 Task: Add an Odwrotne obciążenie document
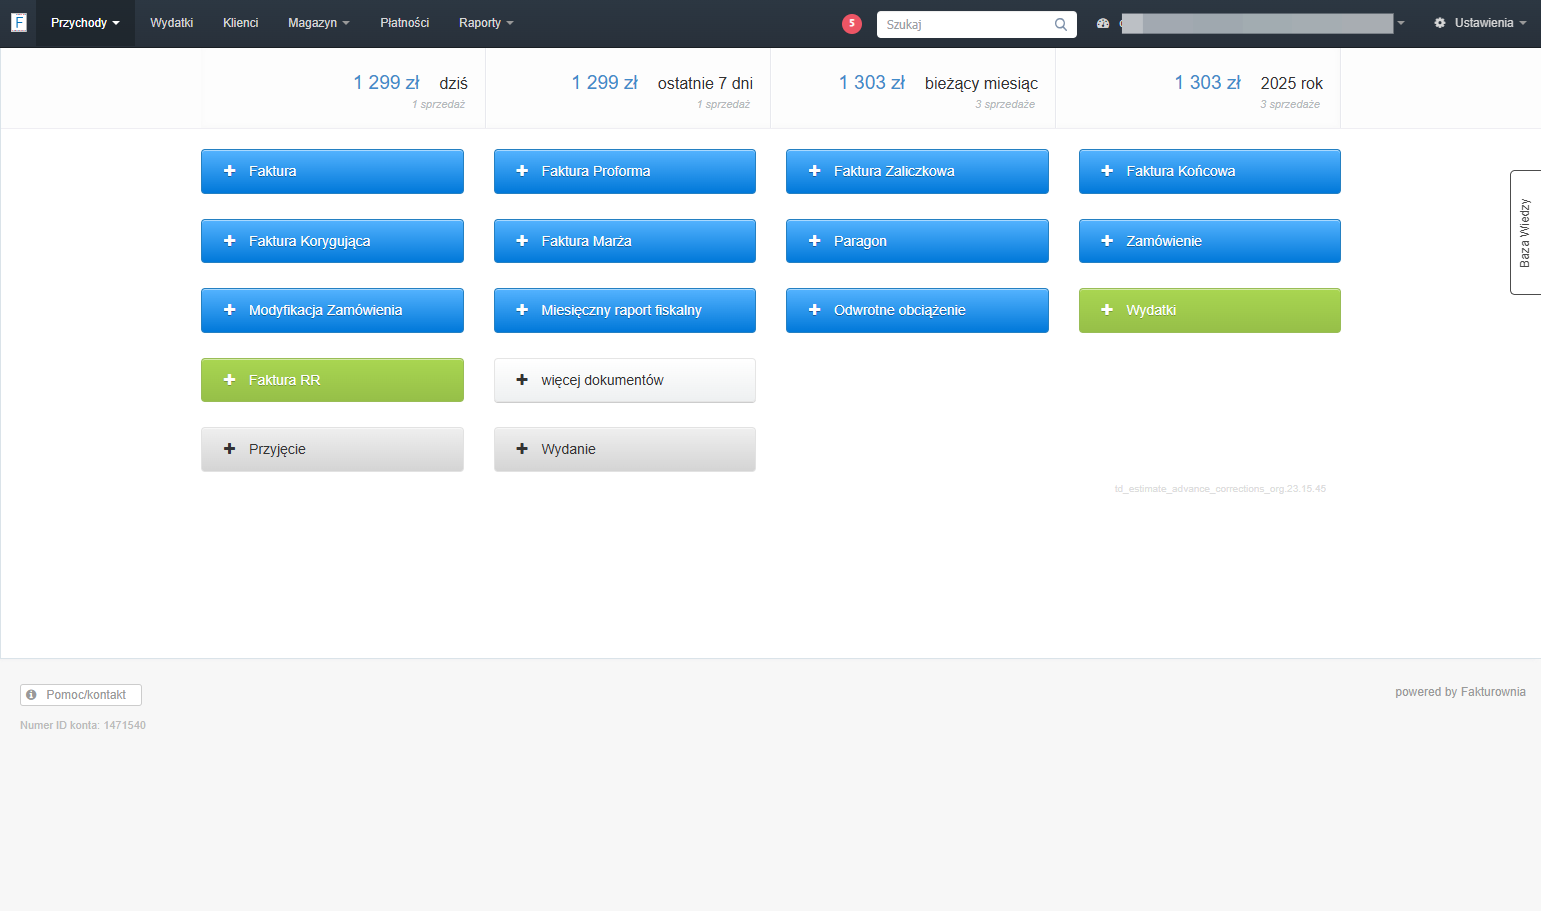[917, 310]
